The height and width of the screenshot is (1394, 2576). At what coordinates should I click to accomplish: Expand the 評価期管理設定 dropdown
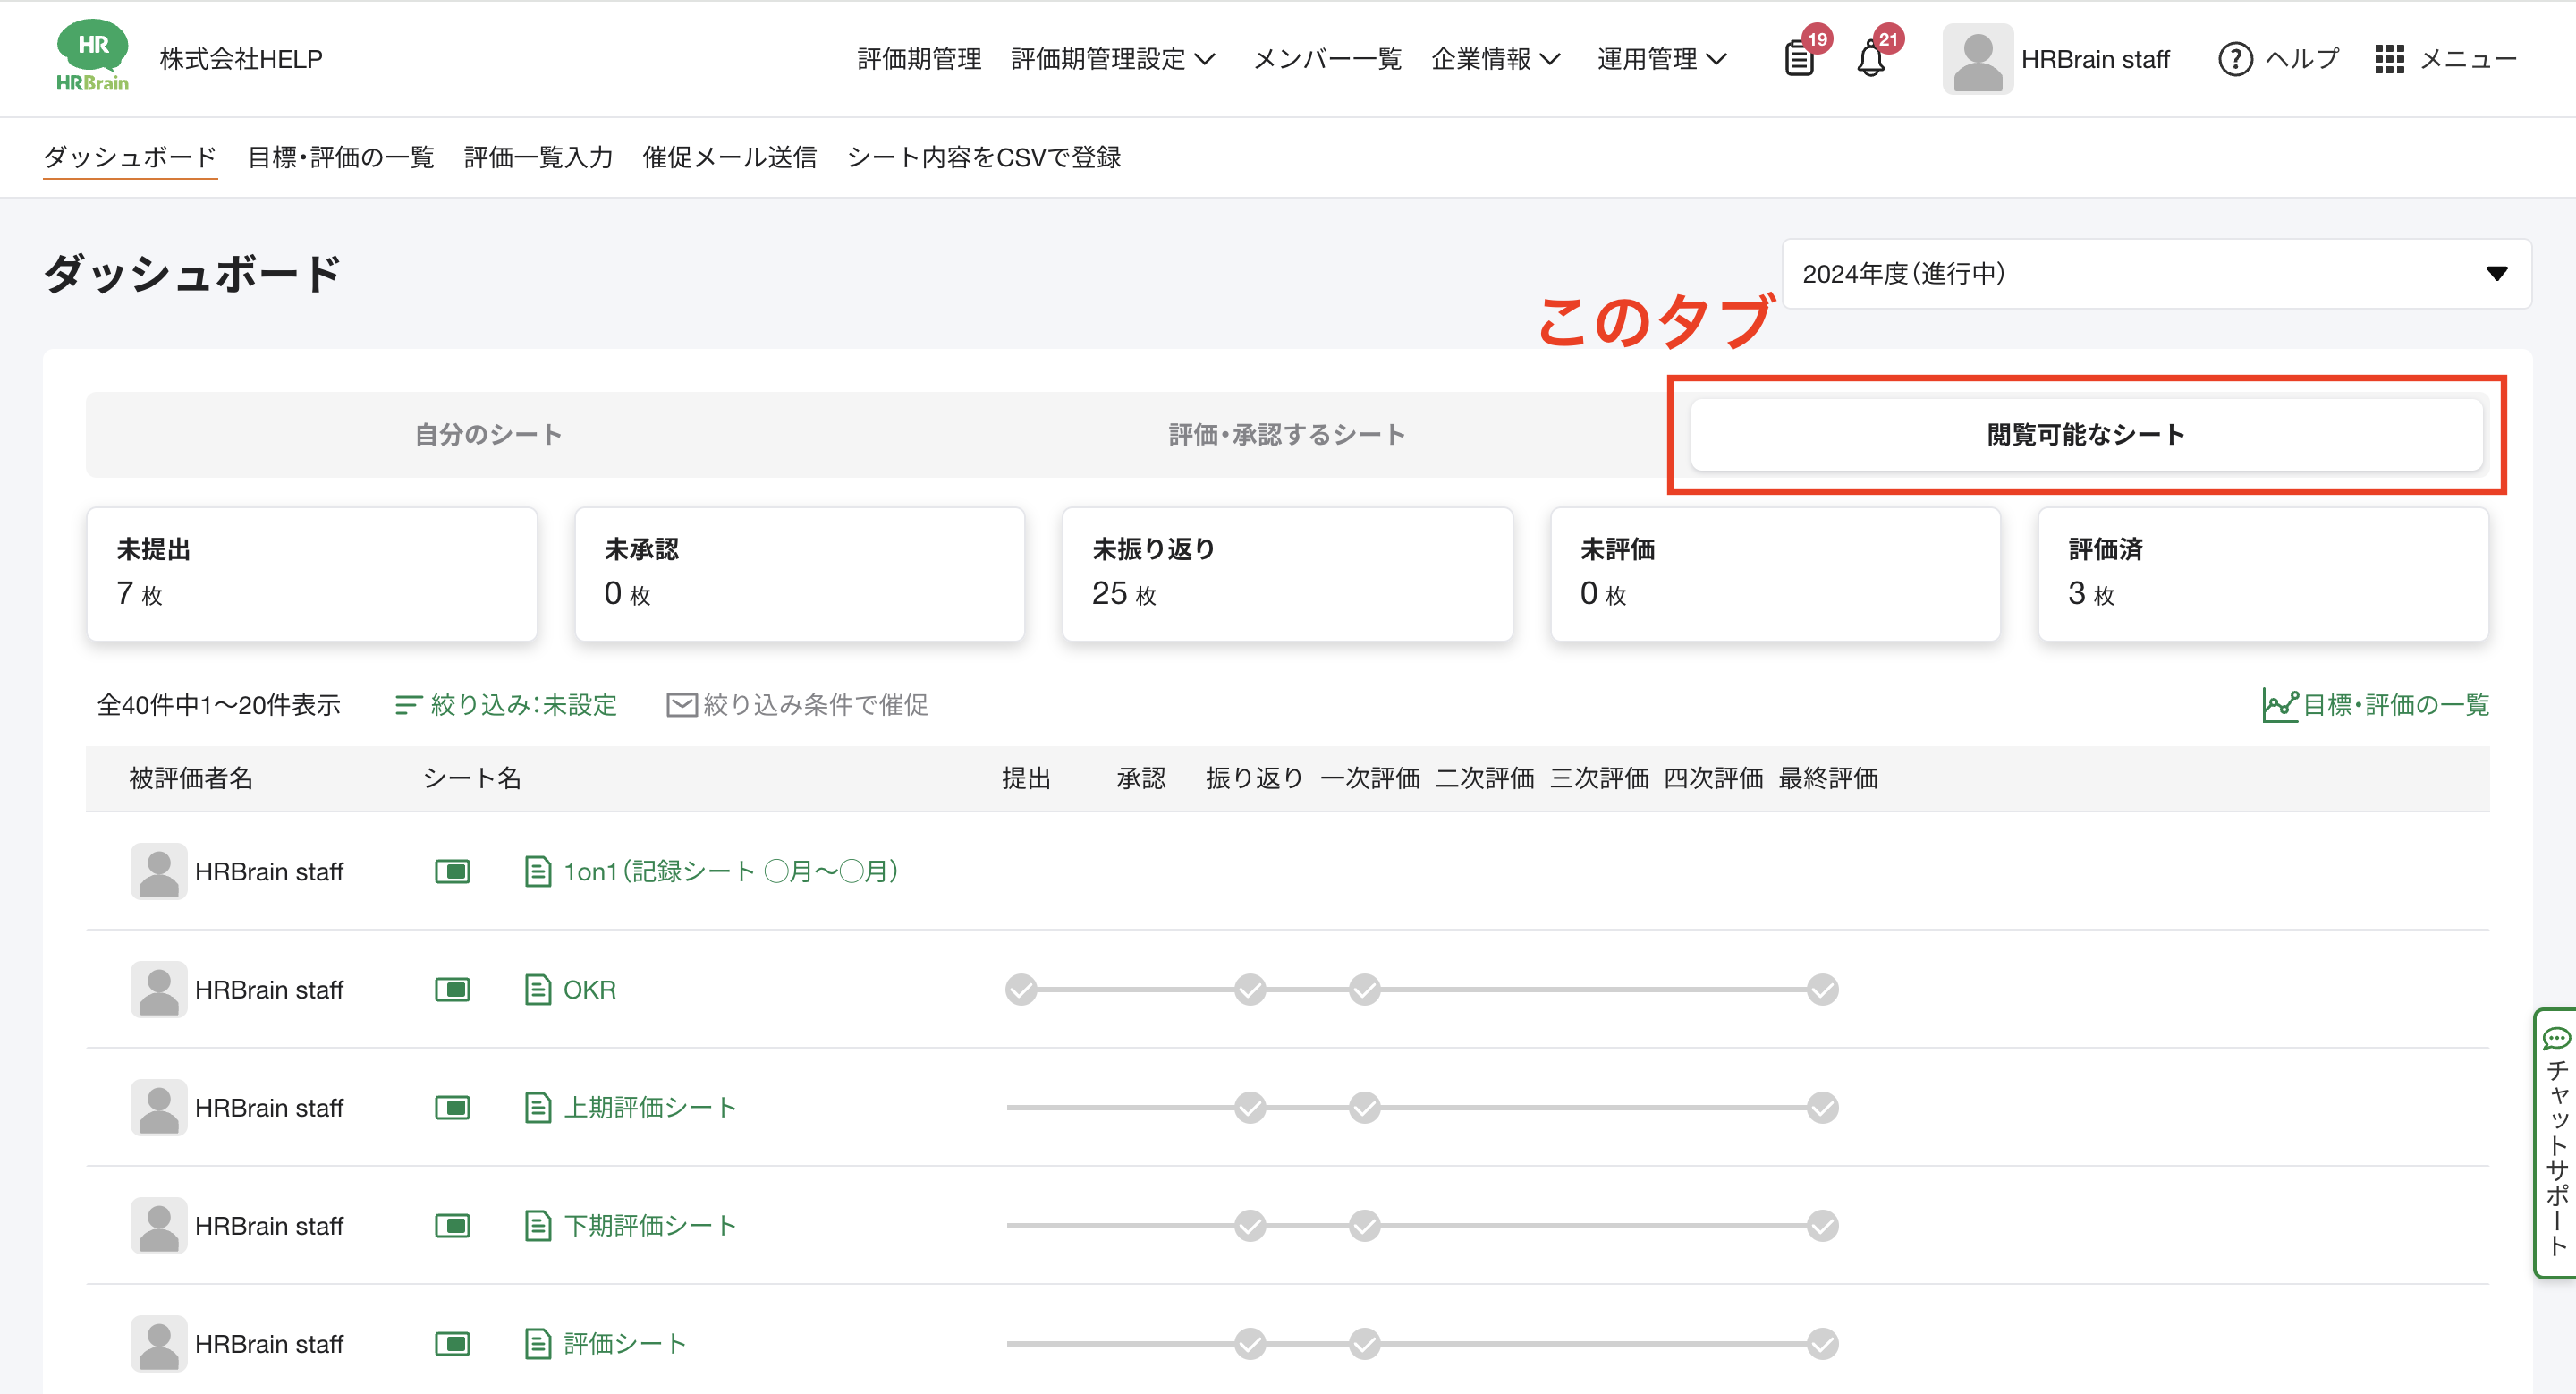point(1113,59)
